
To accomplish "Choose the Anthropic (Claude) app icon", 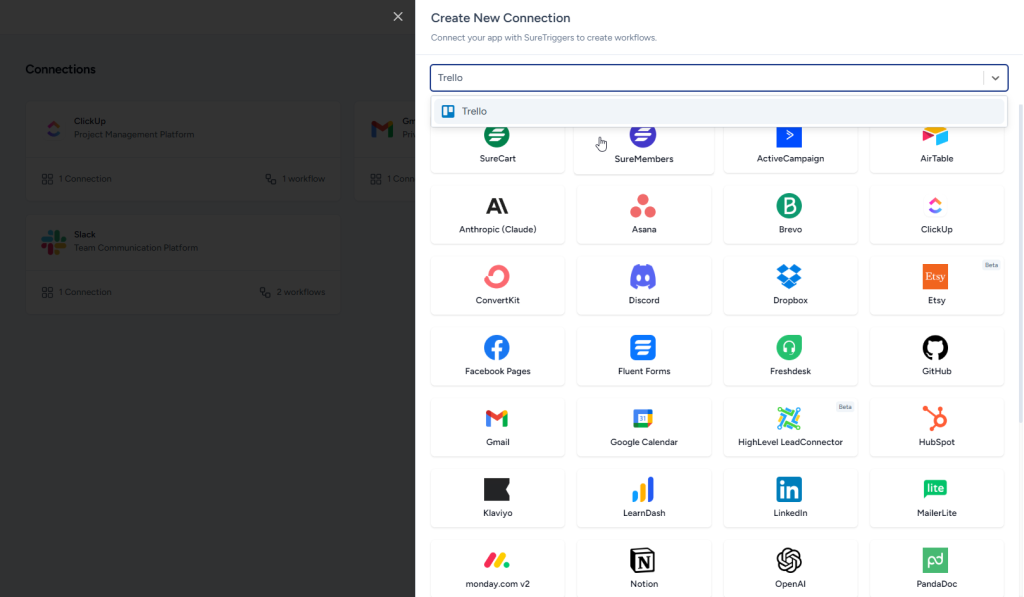I will [497, 206].
